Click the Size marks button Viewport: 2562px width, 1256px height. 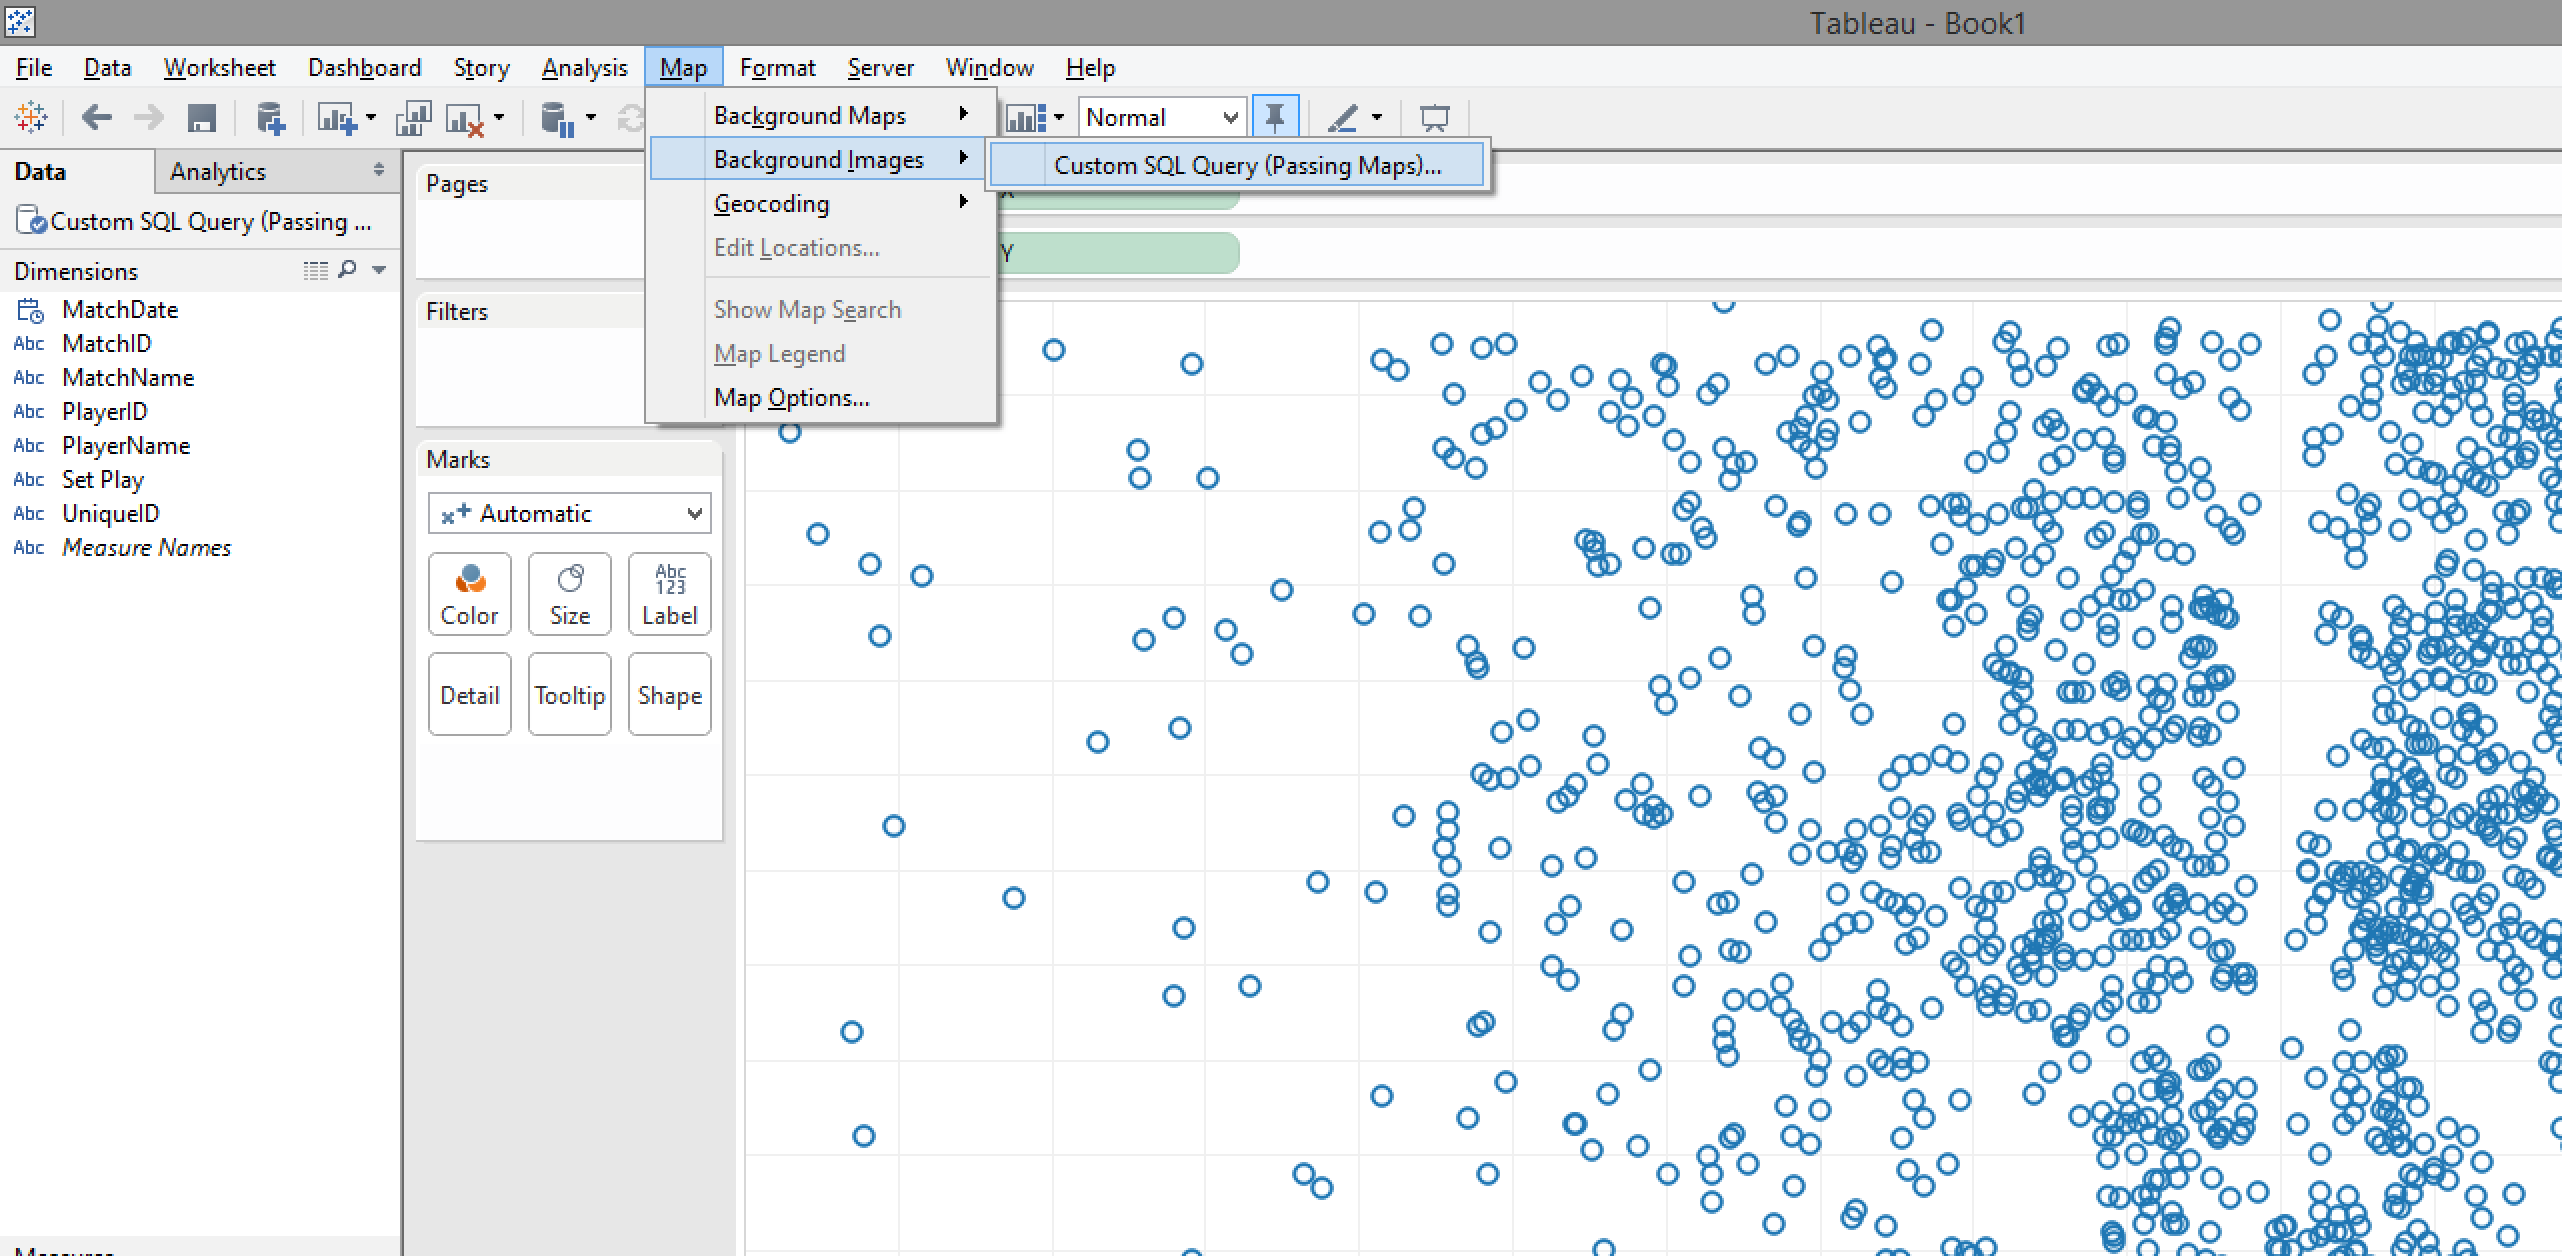(x=570, y=594)
